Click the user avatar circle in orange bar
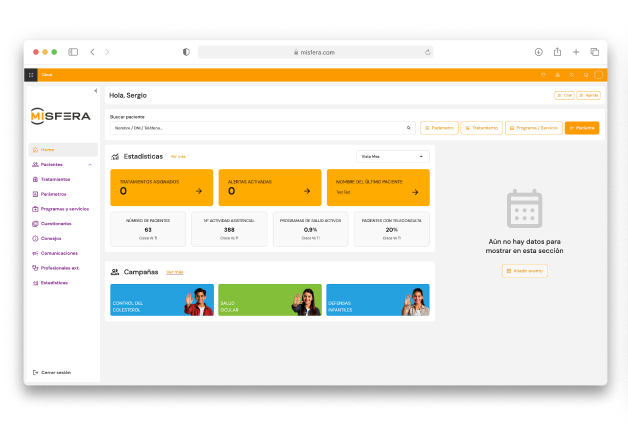The image size is (628, 446). [x=598, y=75]
